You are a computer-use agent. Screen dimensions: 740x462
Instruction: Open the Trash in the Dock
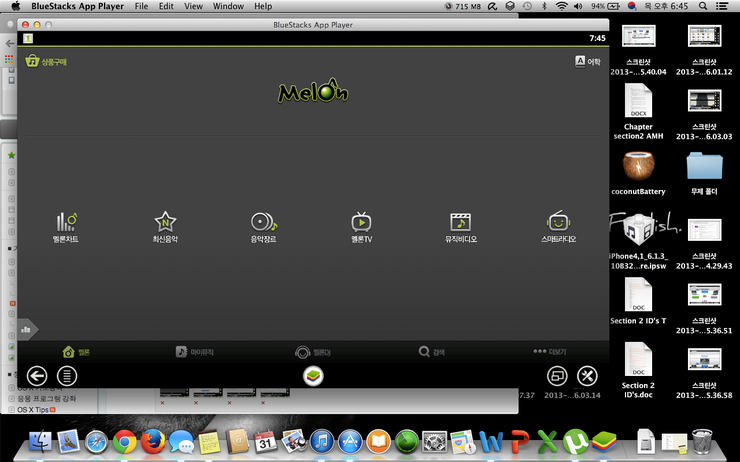coord(702,441)
